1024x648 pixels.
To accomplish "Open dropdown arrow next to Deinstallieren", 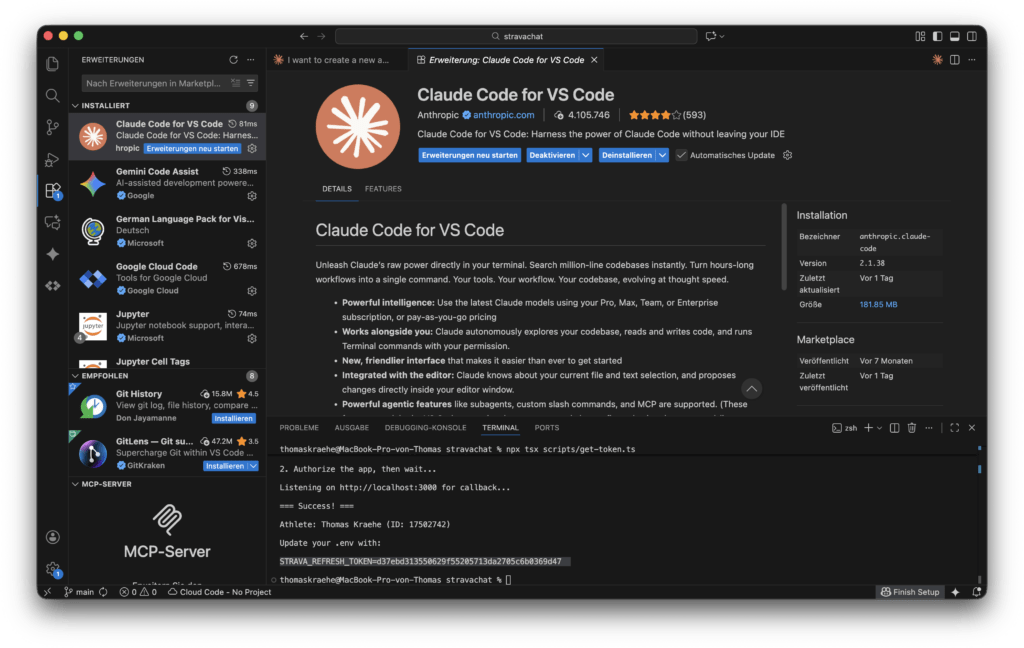I will (x=662, y=155).
